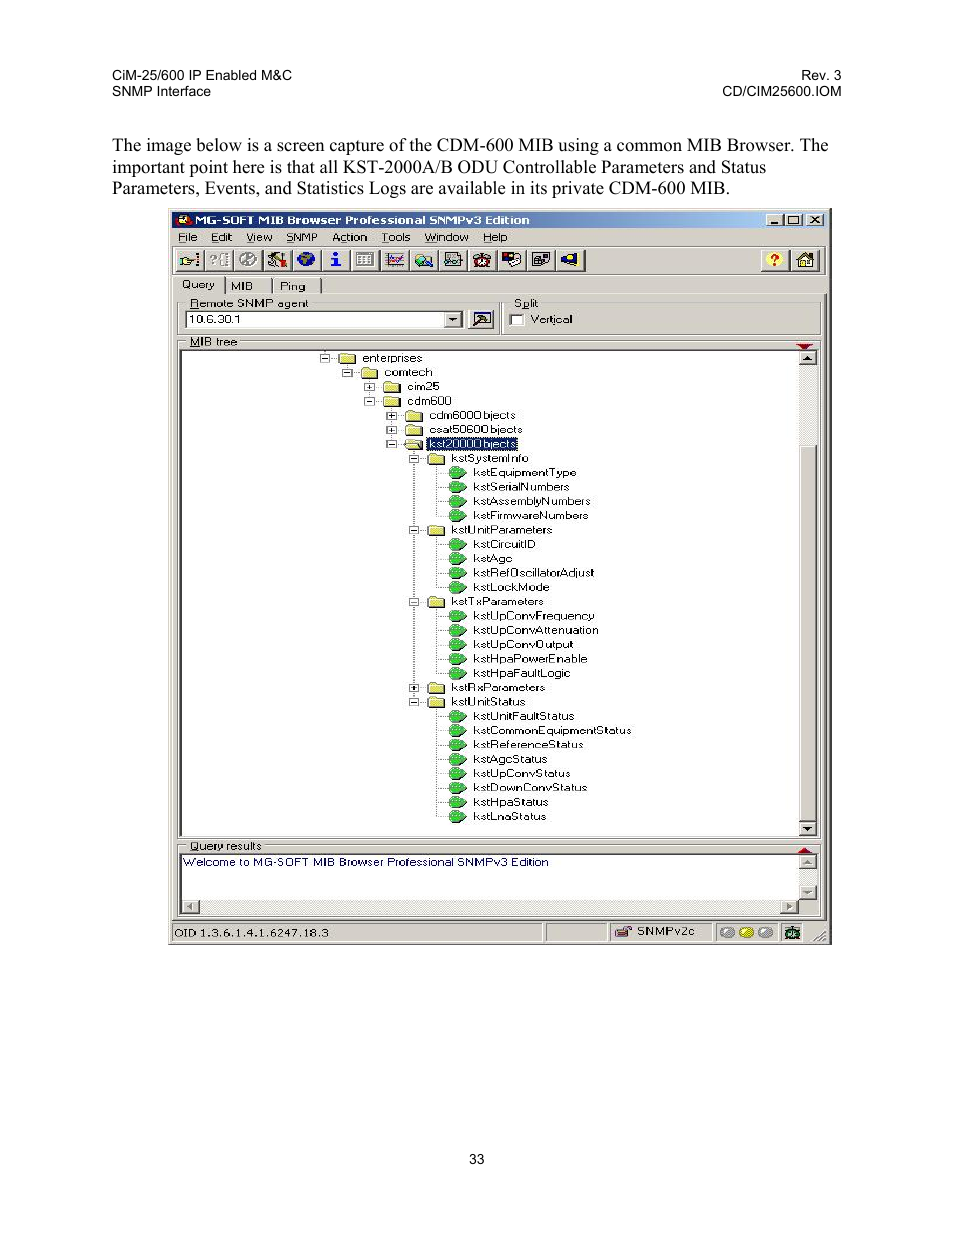
Task: Collapse the kstUnitStatus folder
Action: pyautogui.click(x=413, y=702)
